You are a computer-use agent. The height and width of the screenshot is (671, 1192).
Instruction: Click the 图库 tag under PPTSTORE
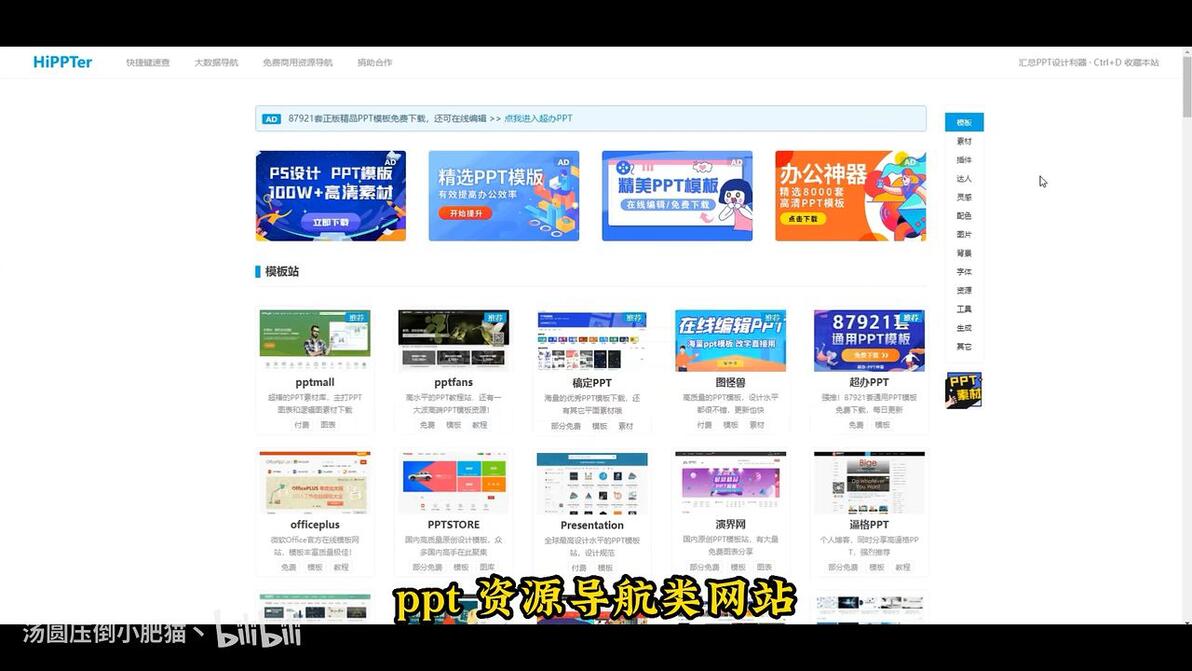(487, 567)
